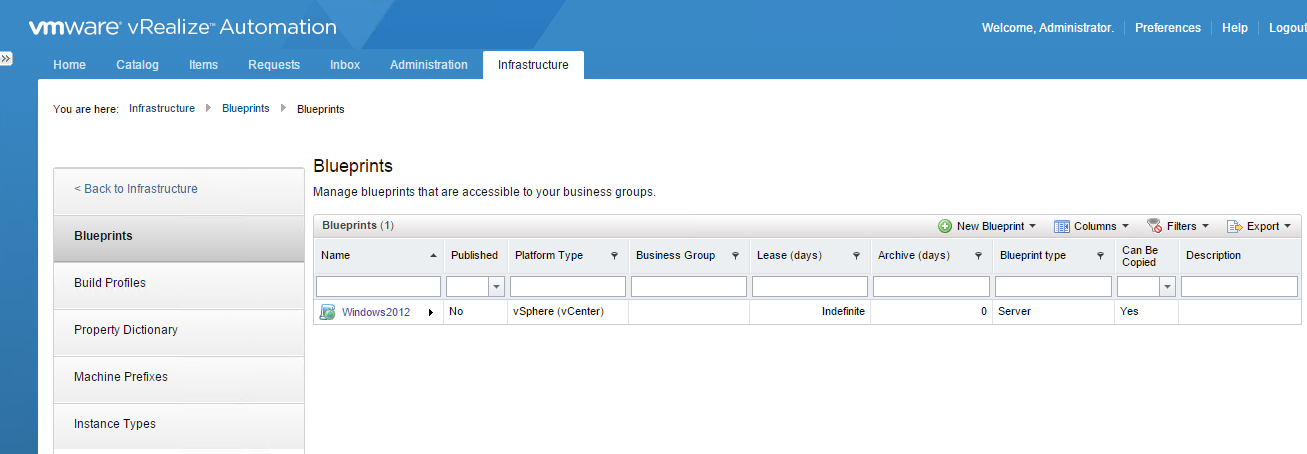Click the Blueprint type filter input field

click(x=1053, y=287)
